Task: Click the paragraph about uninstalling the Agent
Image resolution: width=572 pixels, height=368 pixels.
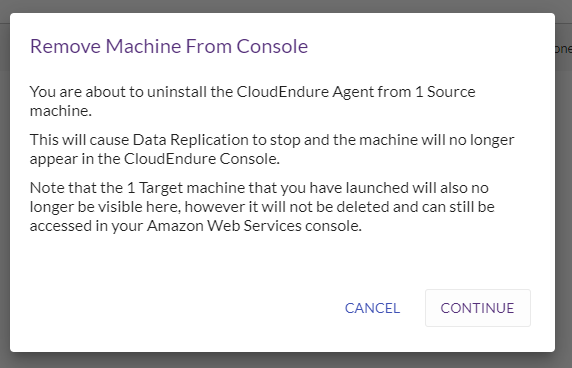Action: 252,101
